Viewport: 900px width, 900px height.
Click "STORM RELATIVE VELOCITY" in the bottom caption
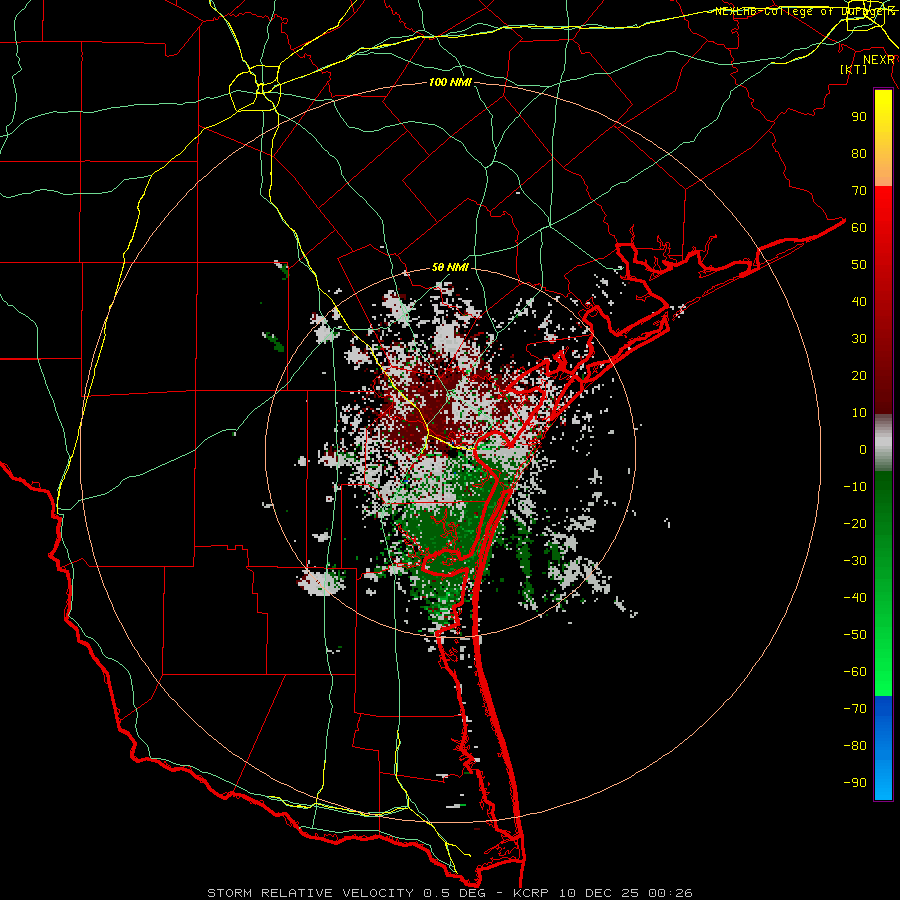click(310, 893)
